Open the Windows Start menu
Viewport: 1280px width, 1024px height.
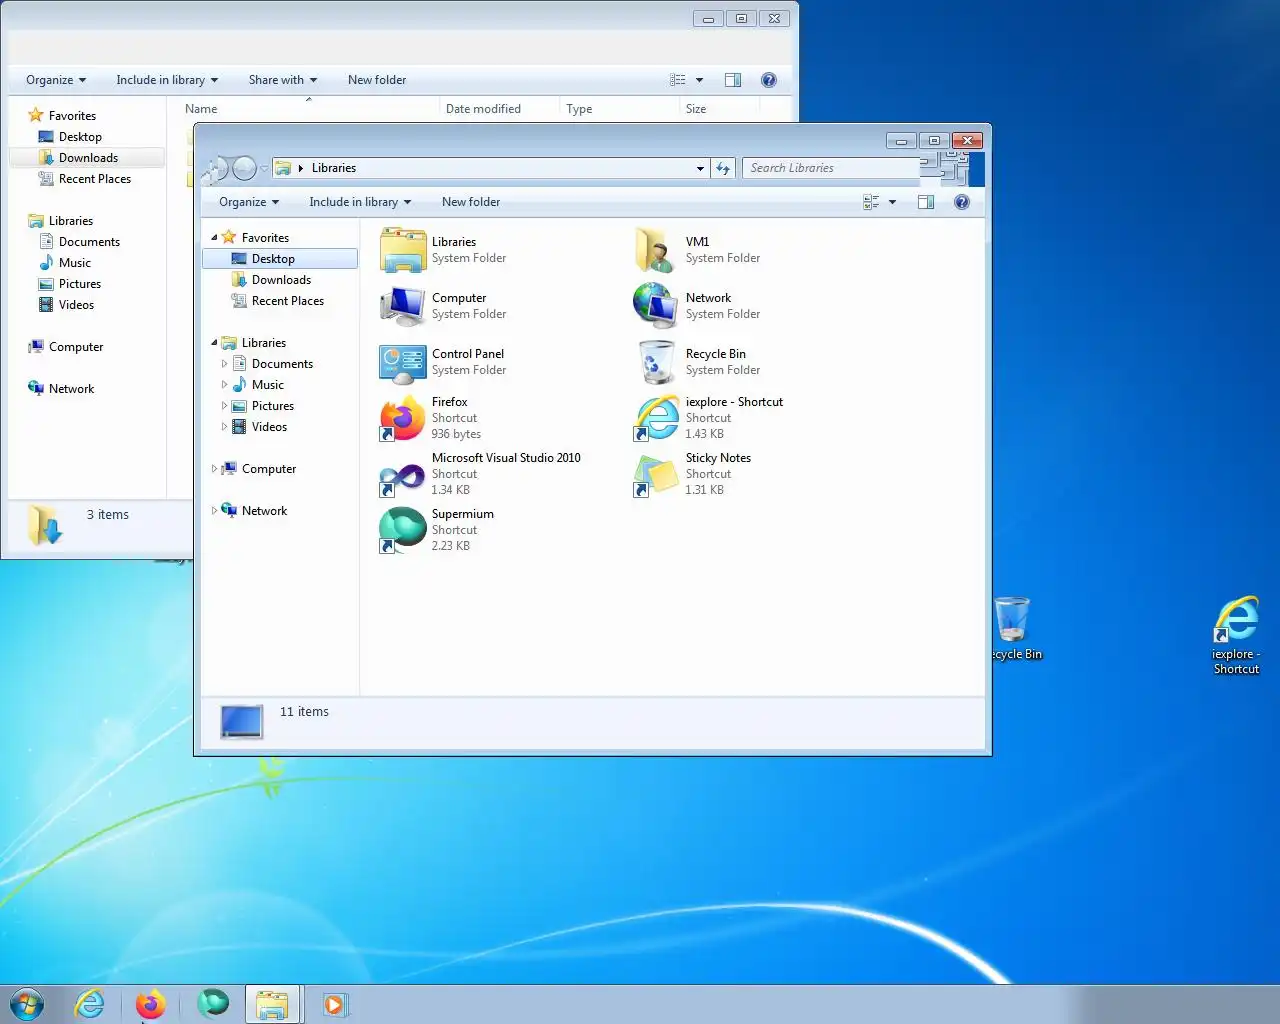pos(27,1004)
